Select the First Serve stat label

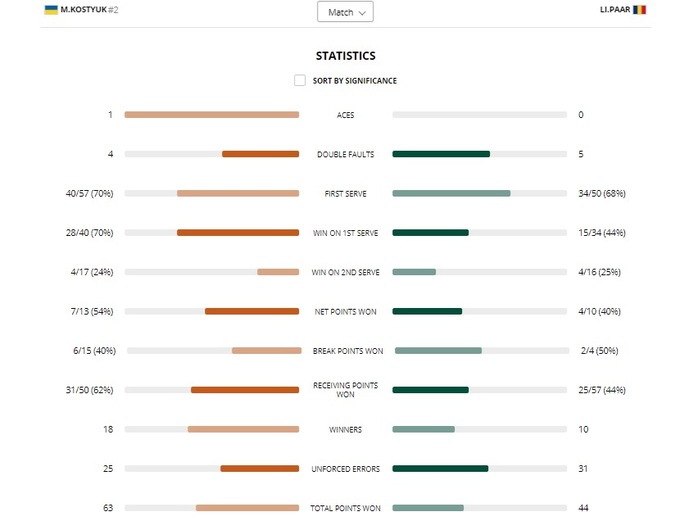click(345, 194)
